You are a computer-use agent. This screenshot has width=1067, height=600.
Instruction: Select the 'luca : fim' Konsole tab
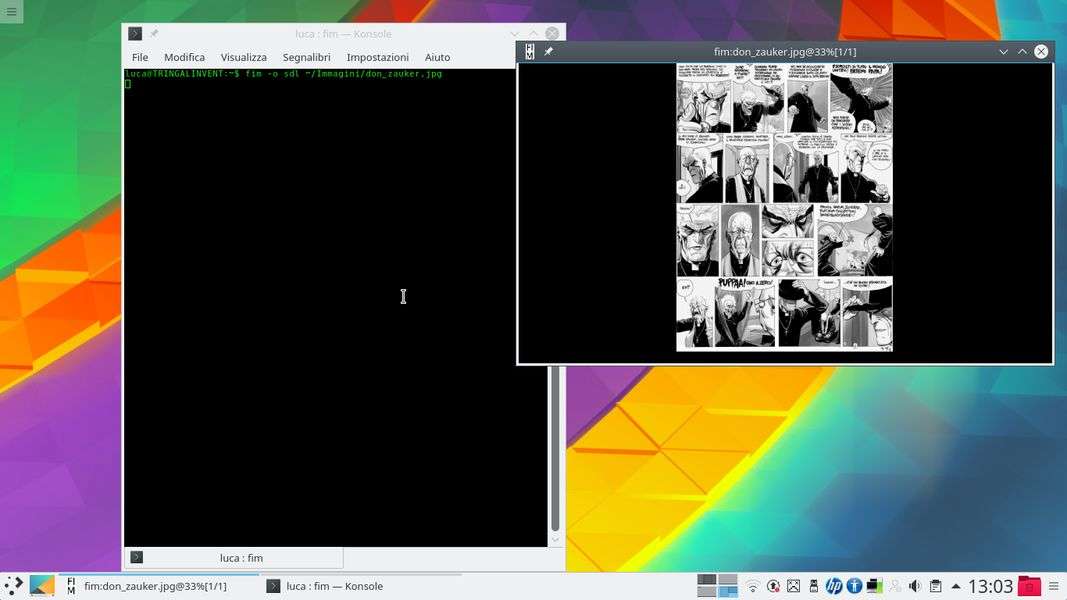pyautogui.click(x=233, y=558)
